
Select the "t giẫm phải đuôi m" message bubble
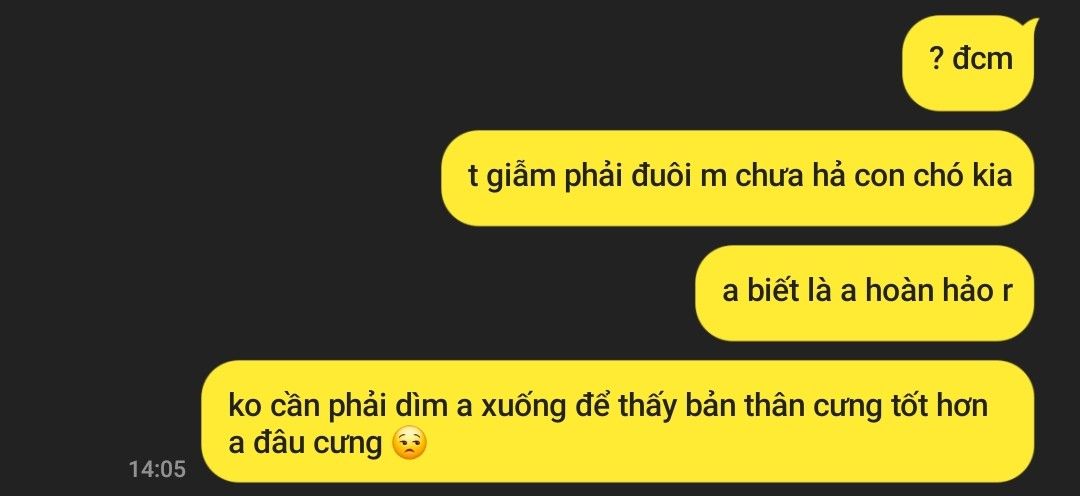coord(738,178)
